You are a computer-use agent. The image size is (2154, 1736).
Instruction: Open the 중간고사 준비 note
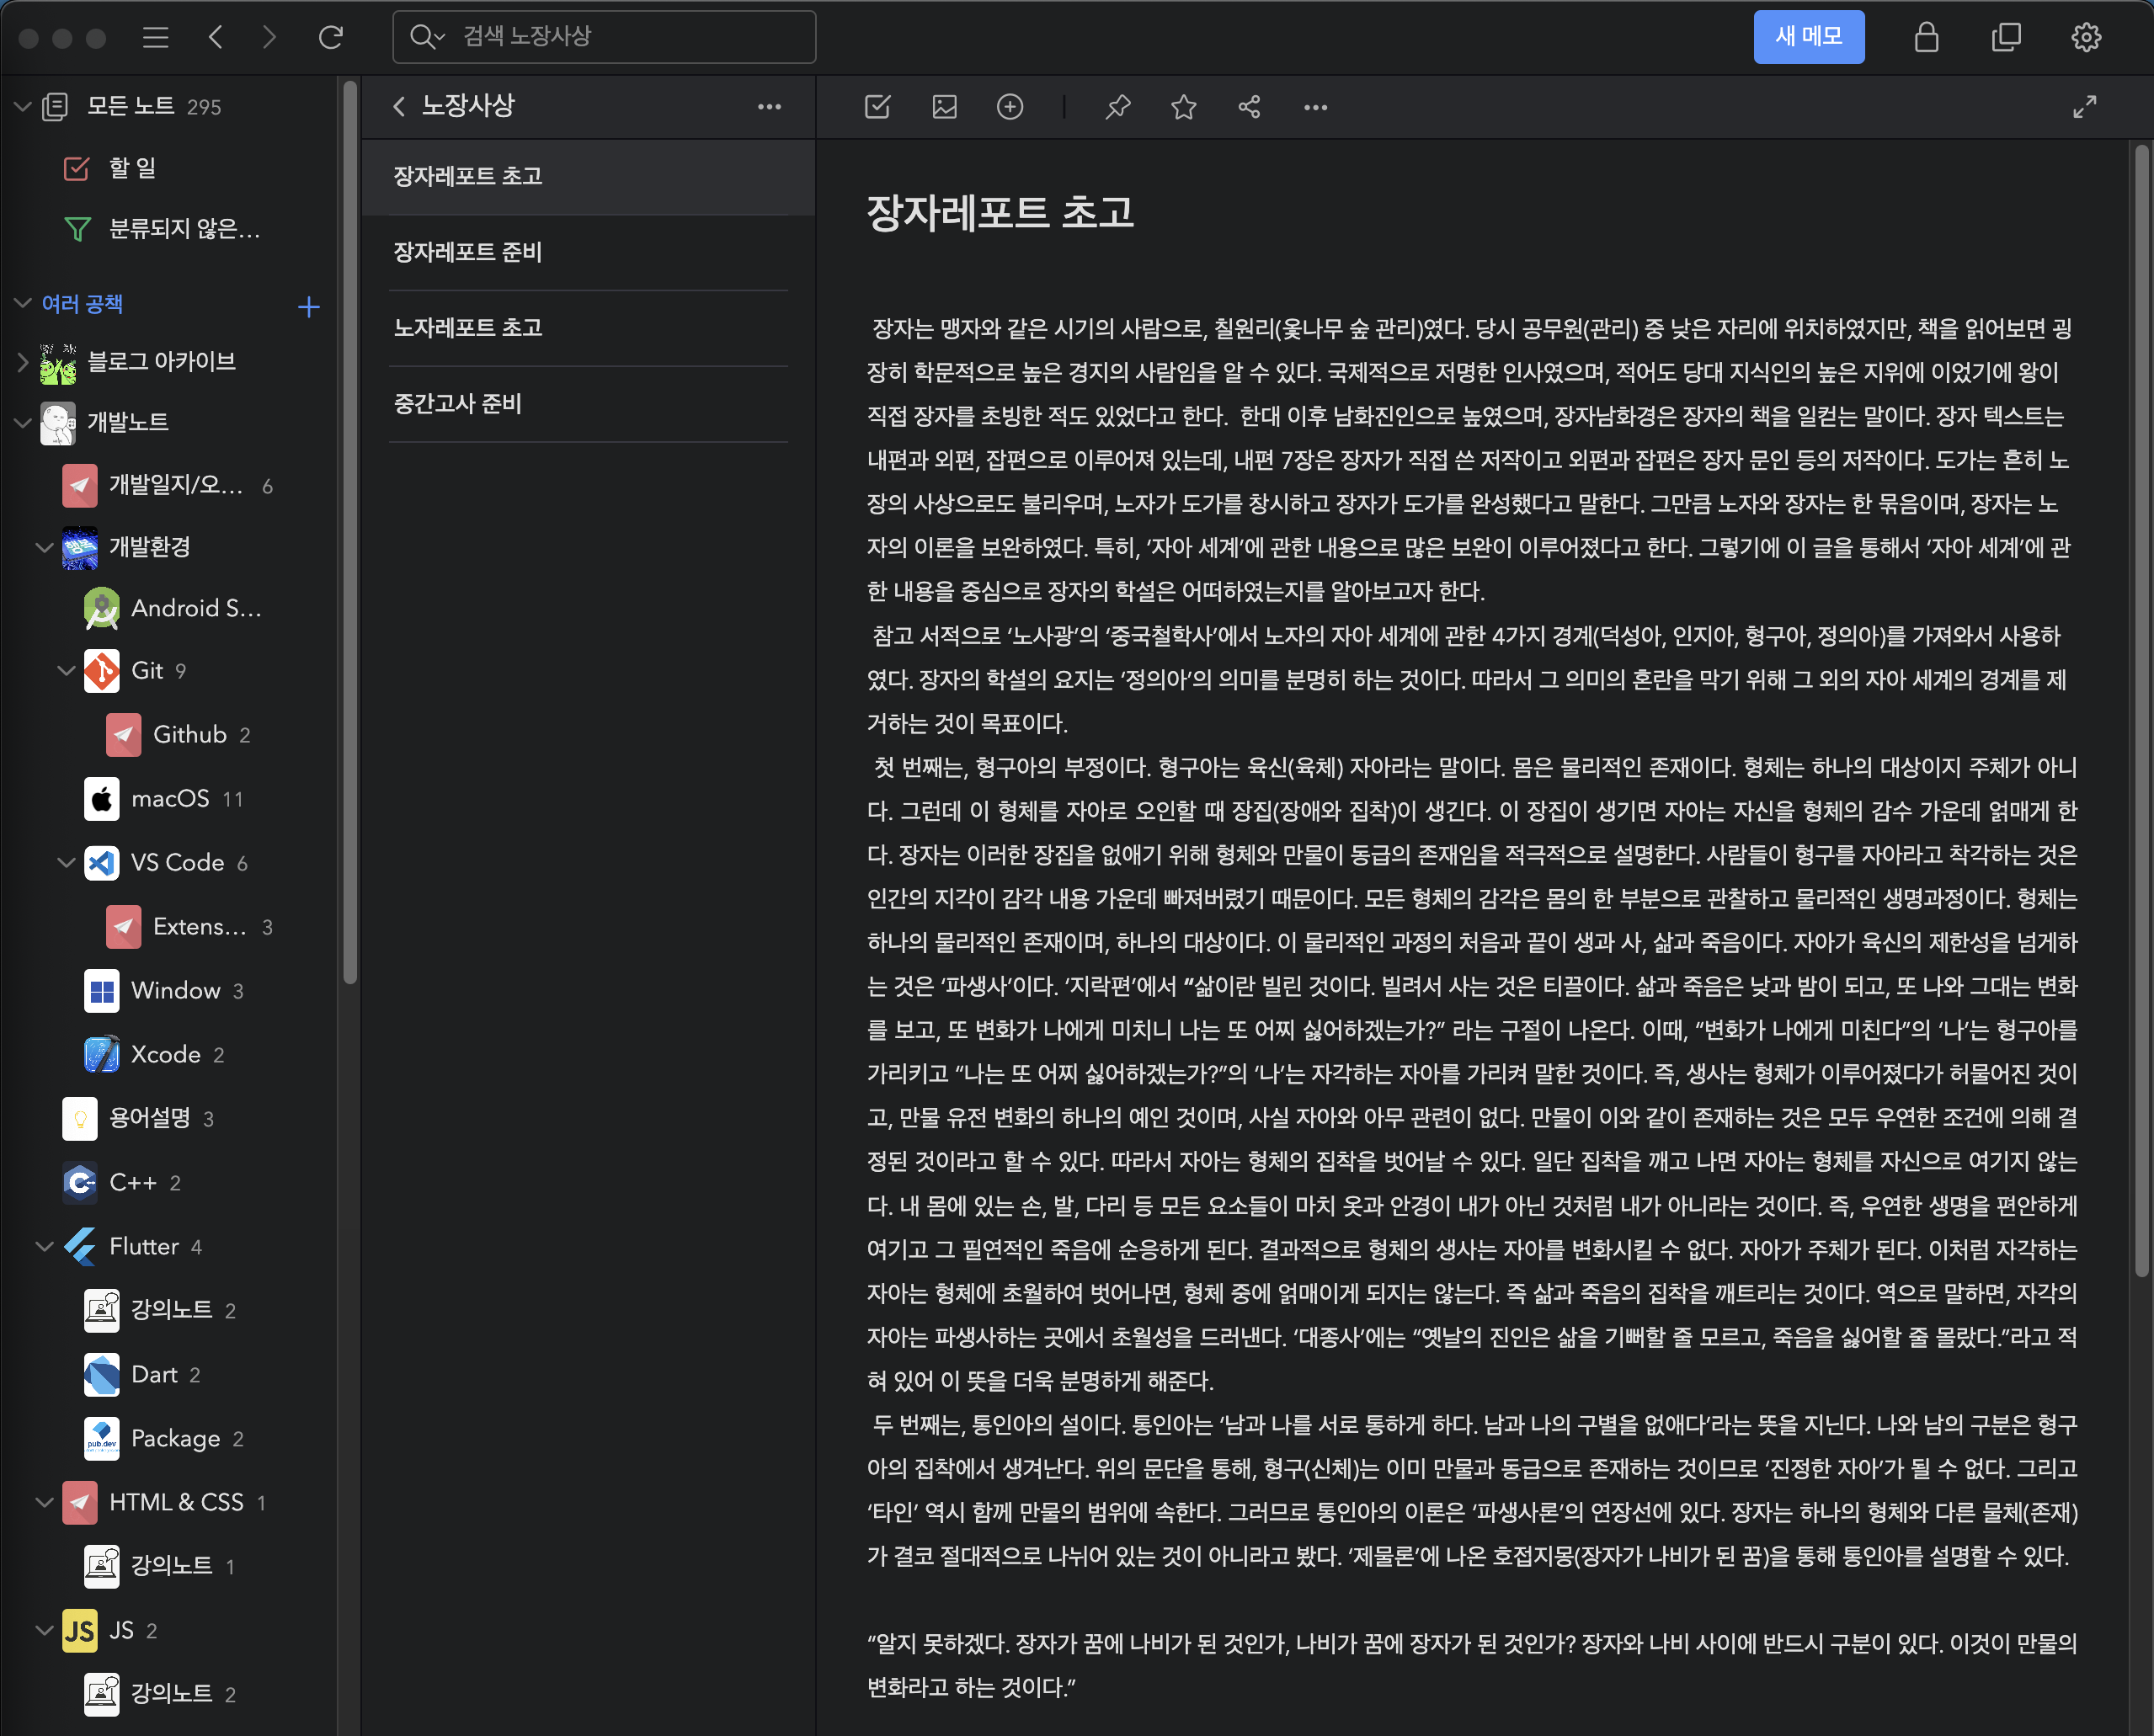click(458, 404)
